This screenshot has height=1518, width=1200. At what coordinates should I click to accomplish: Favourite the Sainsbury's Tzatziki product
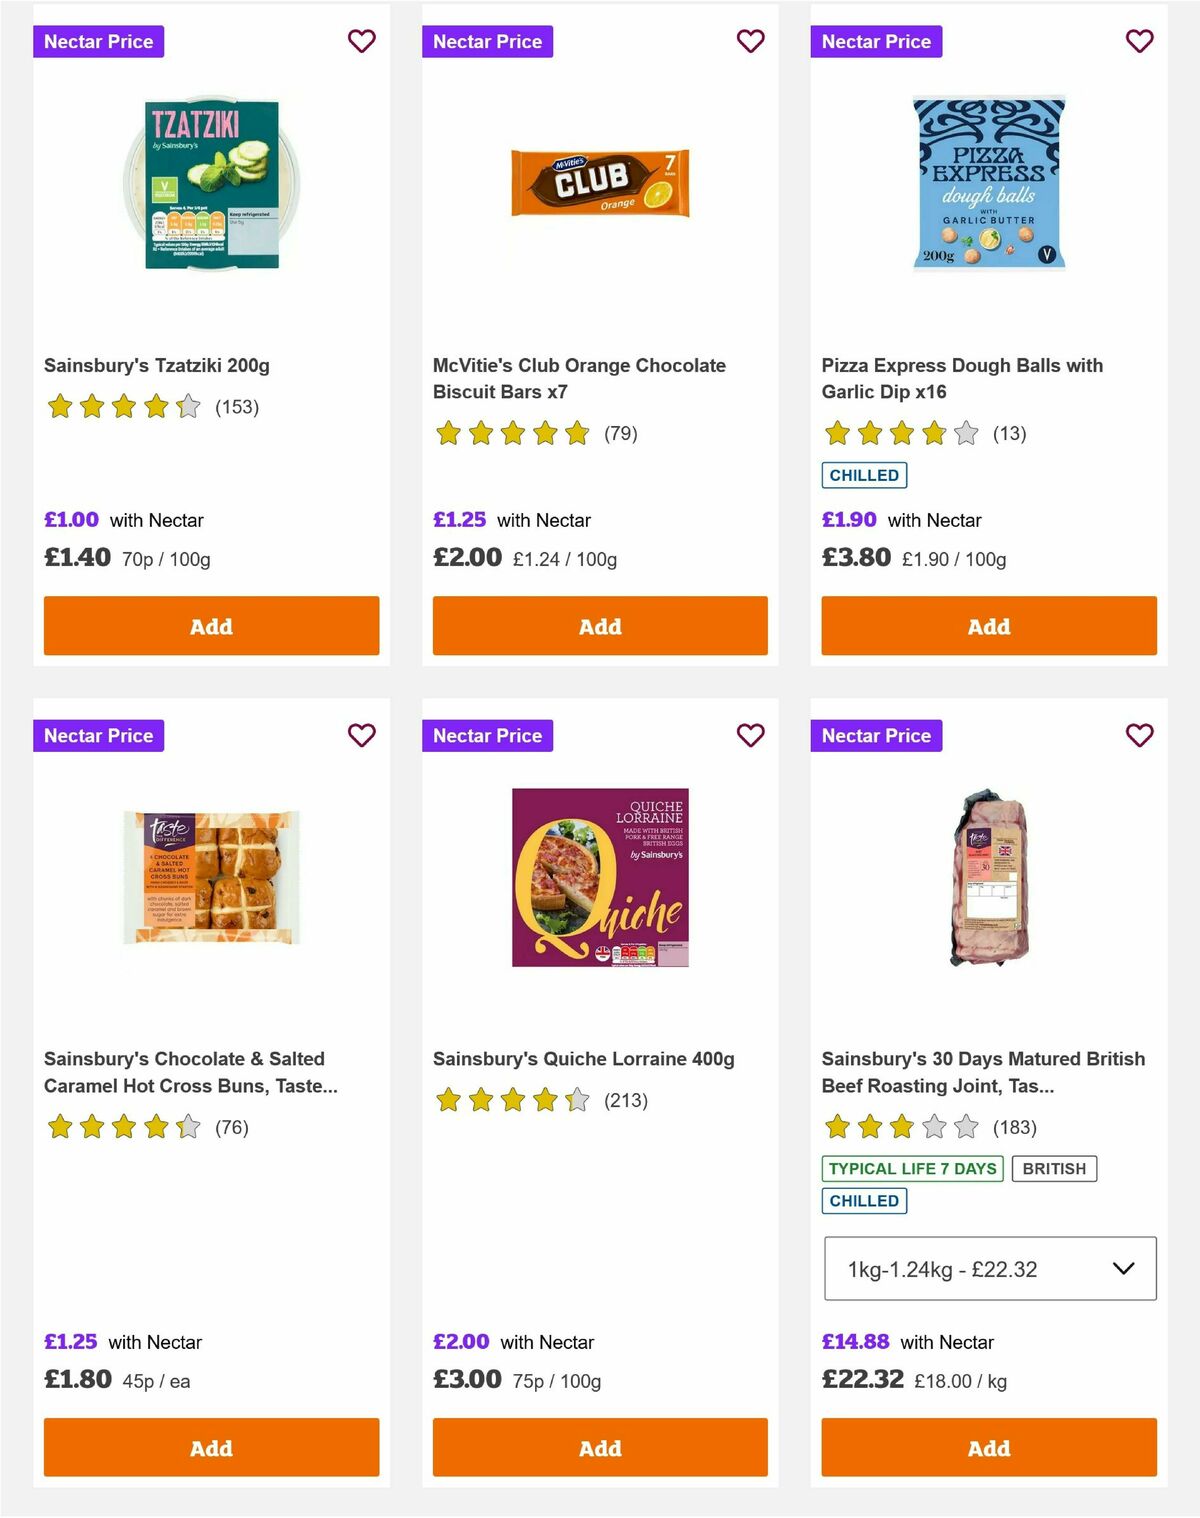[x=362, y=41]
